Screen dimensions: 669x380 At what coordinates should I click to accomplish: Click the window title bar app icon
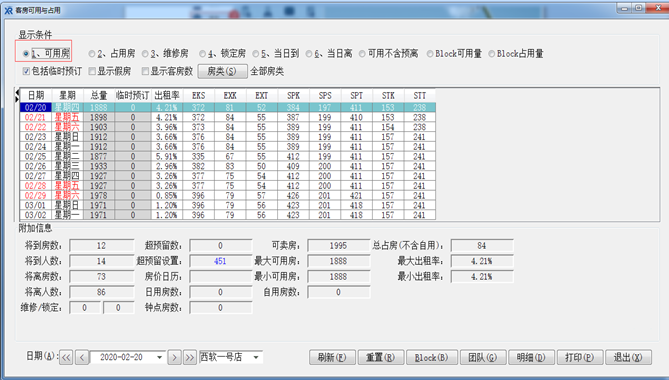(9, 10)
